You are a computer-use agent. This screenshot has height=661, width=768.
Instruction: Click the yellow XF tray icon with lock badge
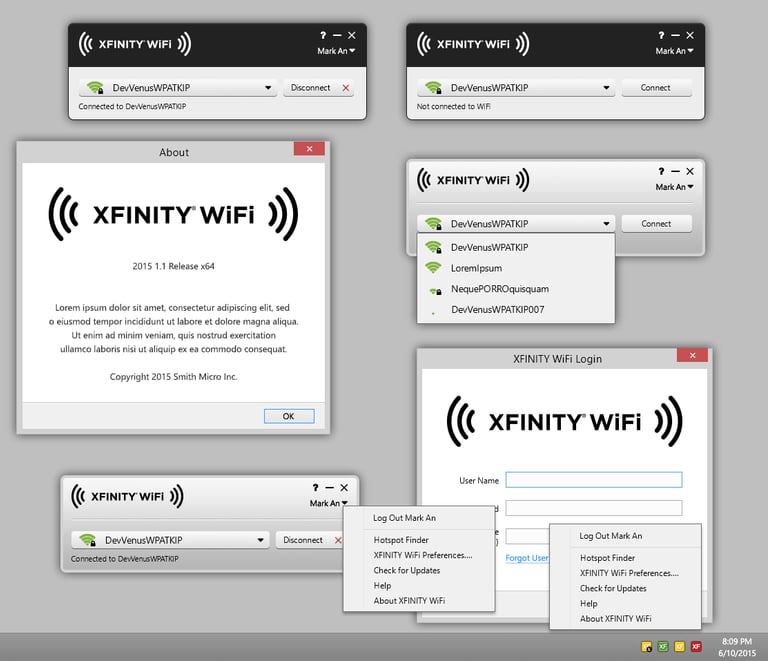coord(647,647)
